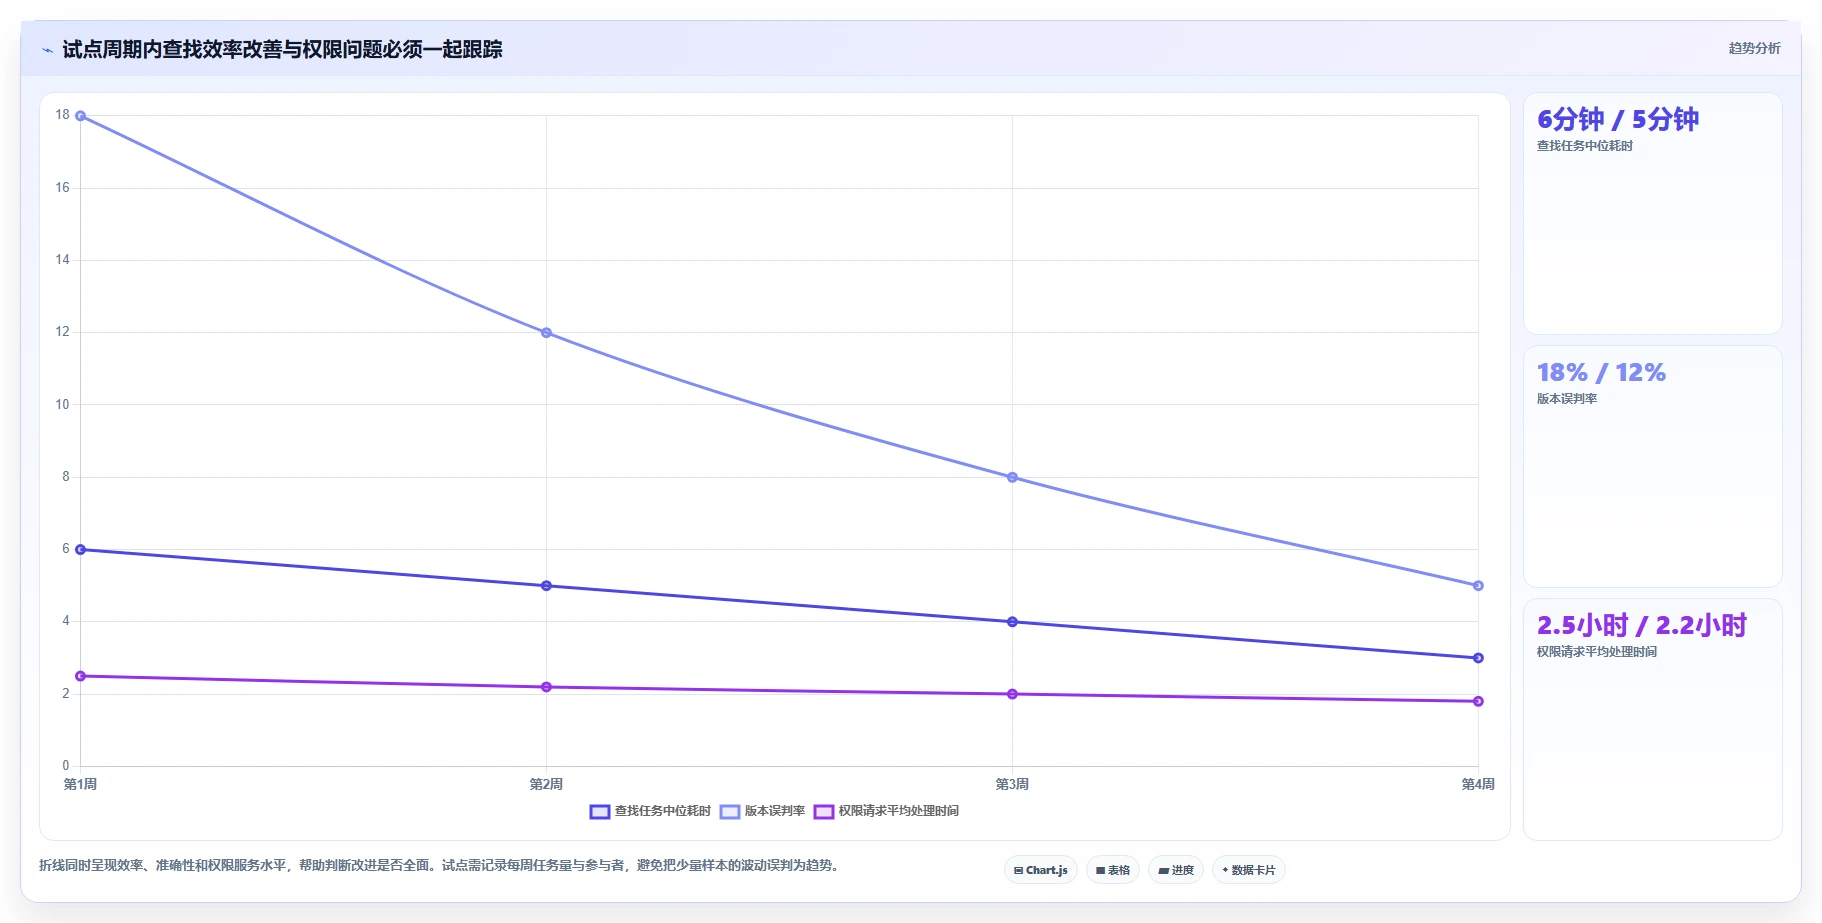Toggle the 版本误判率 legend entry
The image size is (1822, 923).
(762, 811)
